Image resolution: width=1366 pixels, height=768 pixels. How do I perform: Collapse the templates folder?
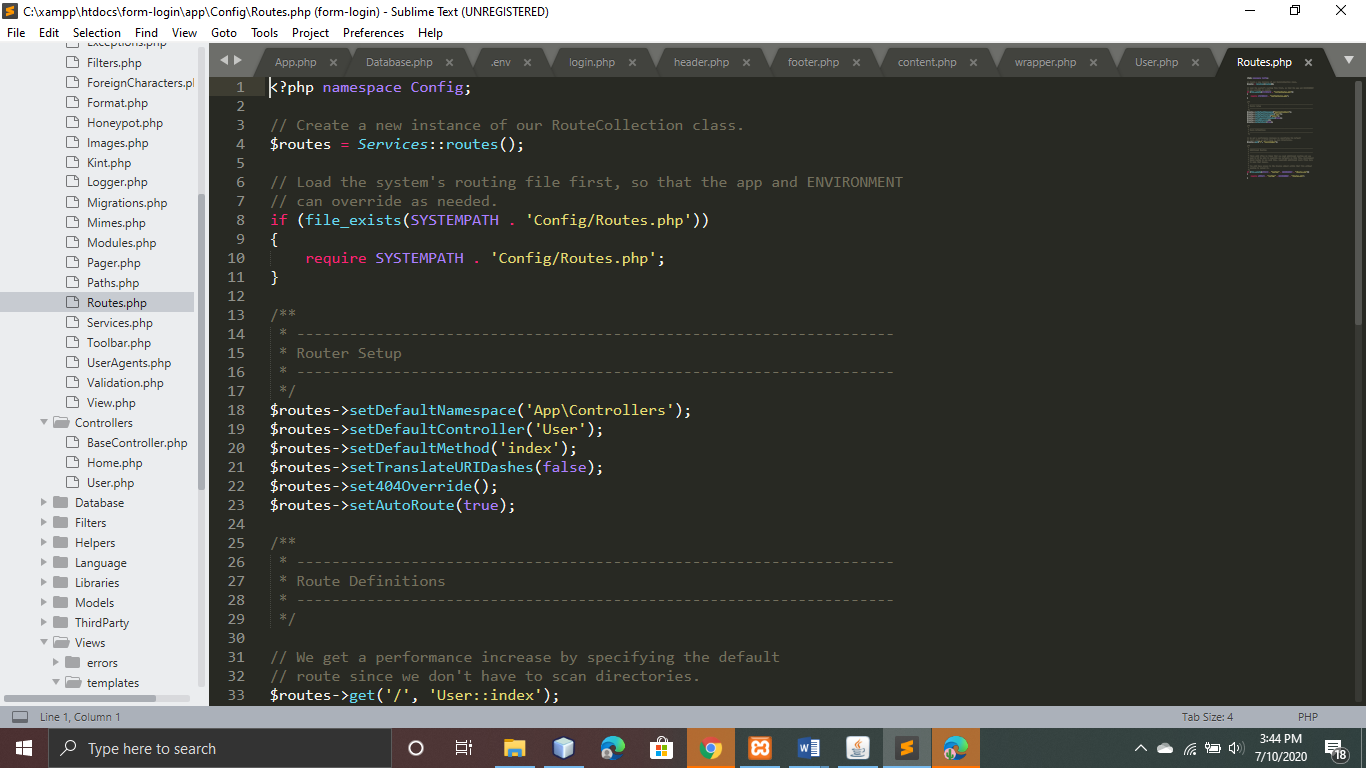coord(56,683)
